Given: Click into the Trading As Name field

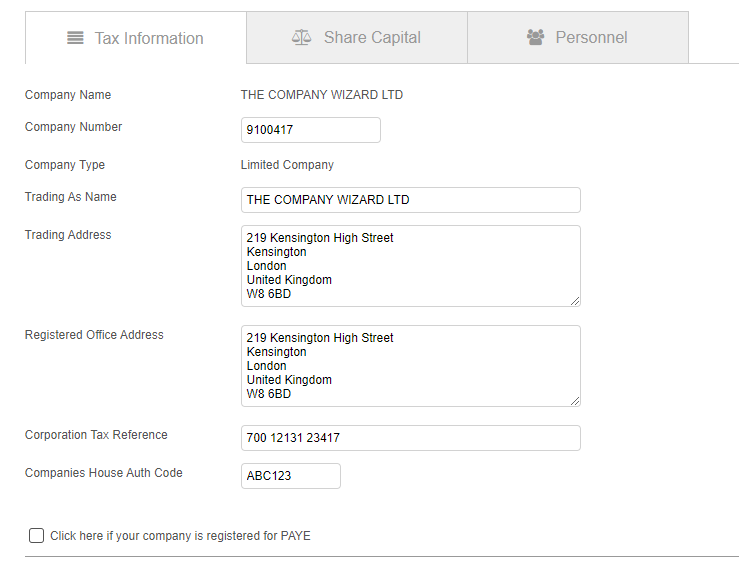Looking at the screenshot, I should [410, 200].
